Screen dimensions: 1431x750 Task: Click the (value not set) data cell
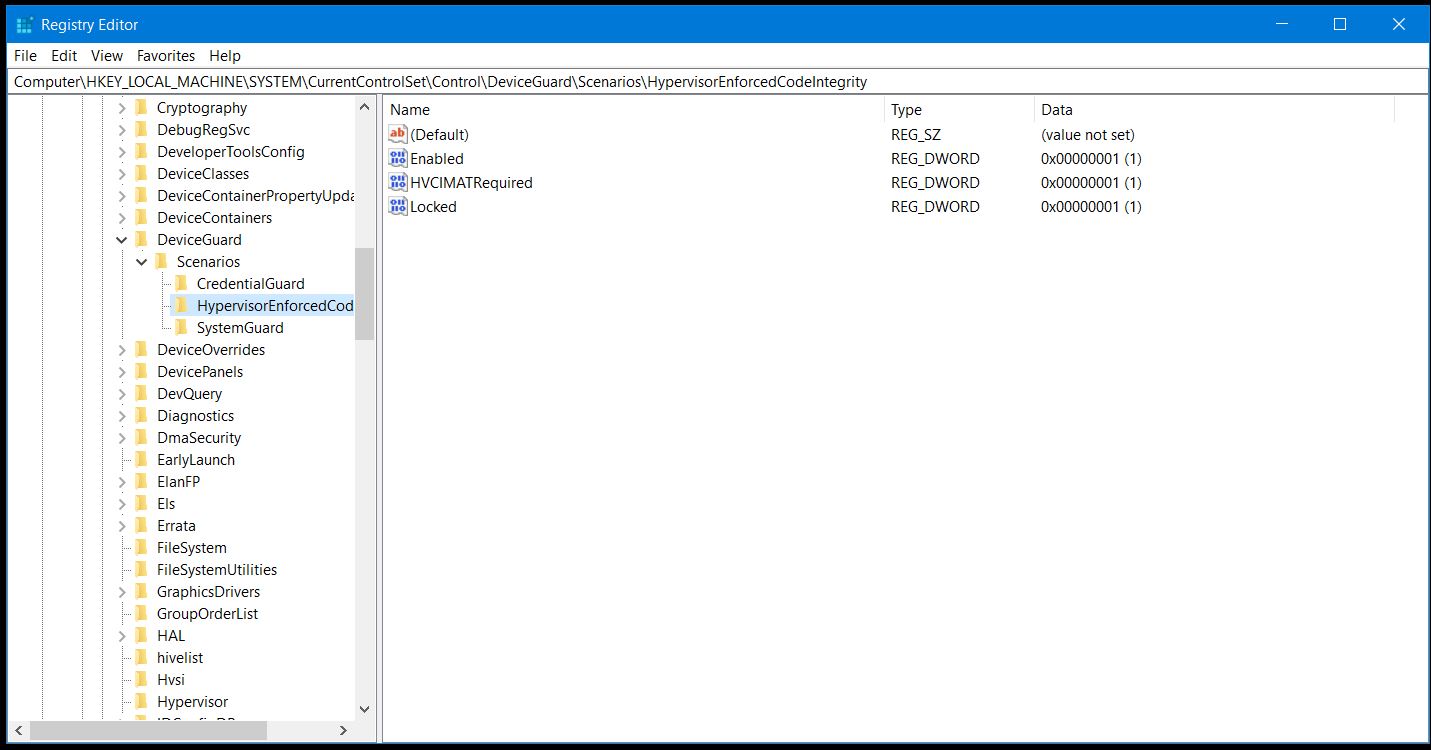pos(1088,134)
